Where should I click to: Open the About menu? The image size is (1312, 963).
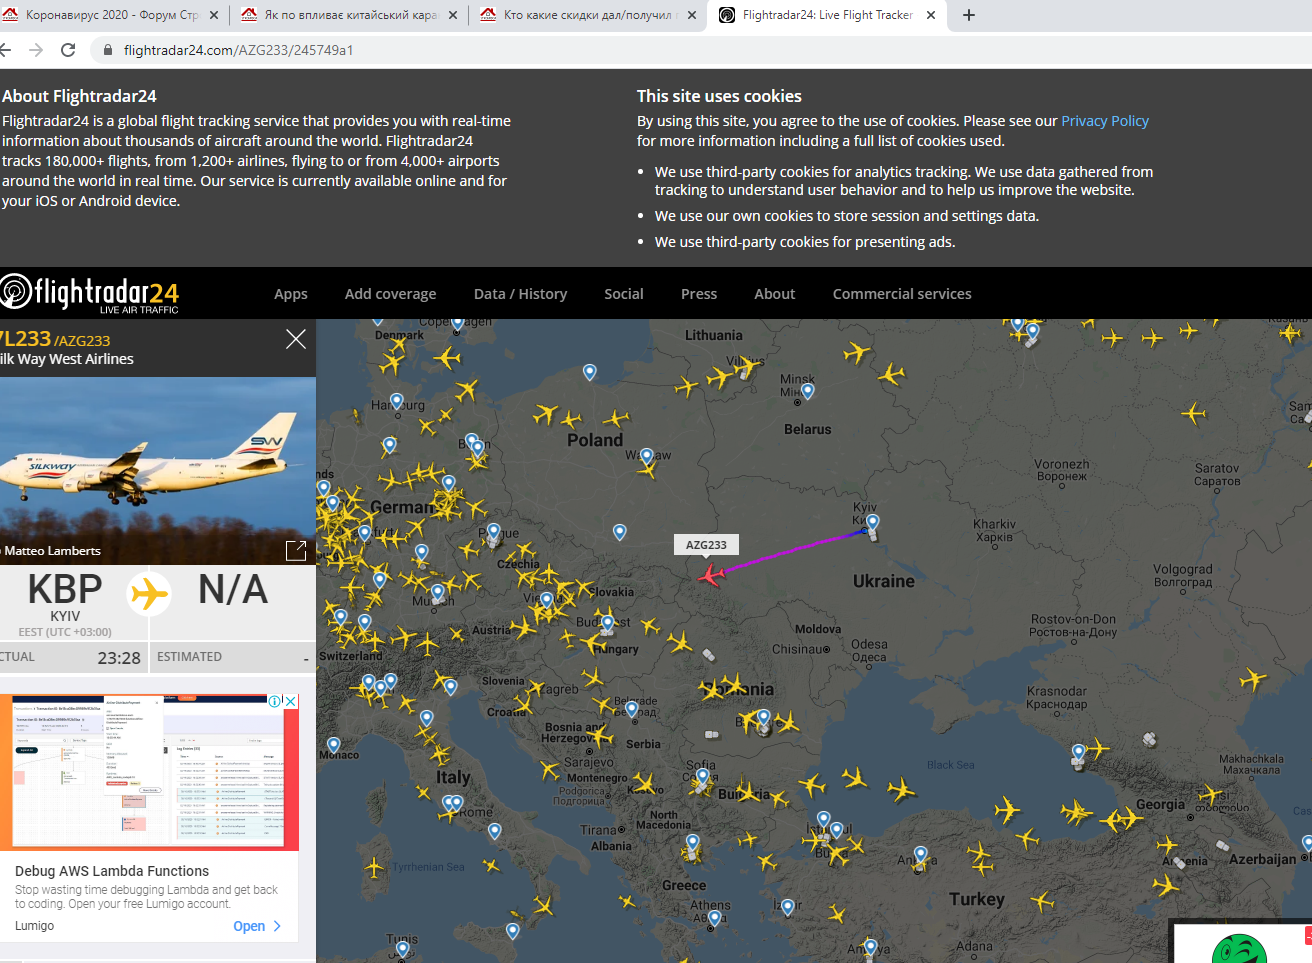(x=775, y=294)
